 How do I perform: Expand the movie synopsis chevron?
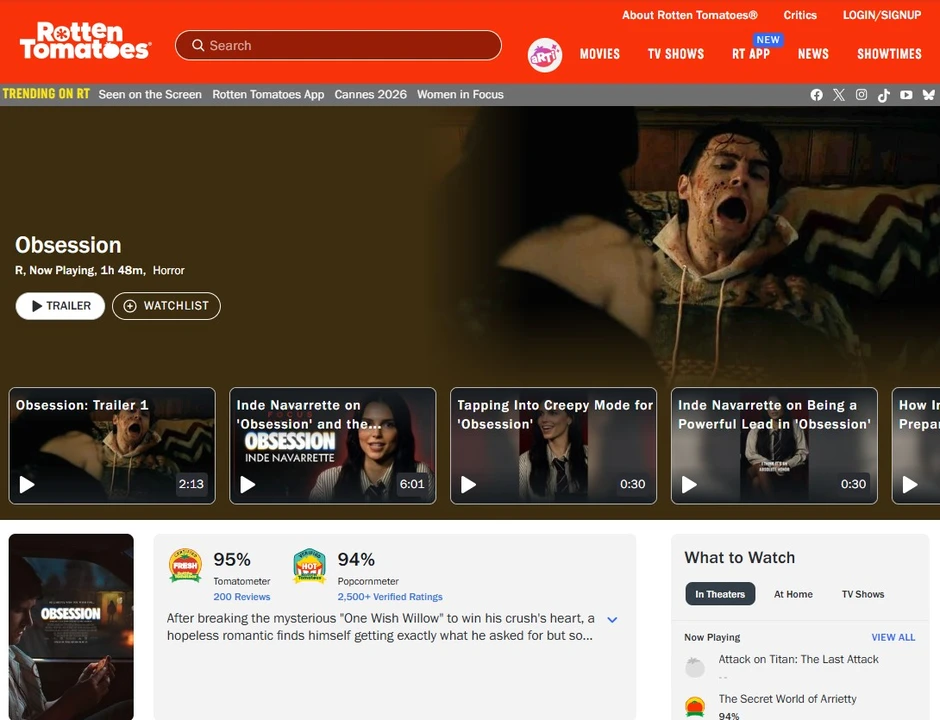point(612,619)
